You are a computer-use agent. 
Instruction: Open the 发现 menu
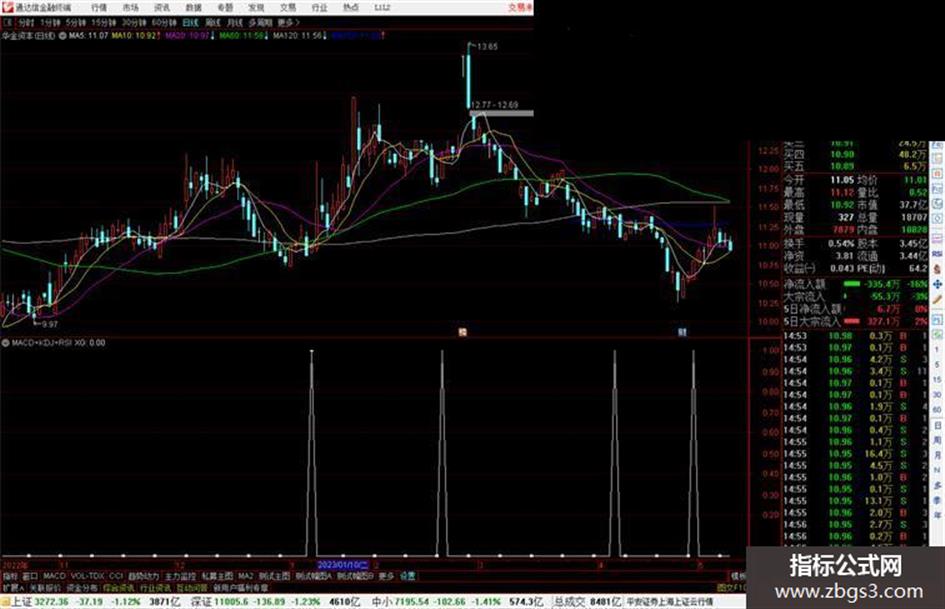256,8
